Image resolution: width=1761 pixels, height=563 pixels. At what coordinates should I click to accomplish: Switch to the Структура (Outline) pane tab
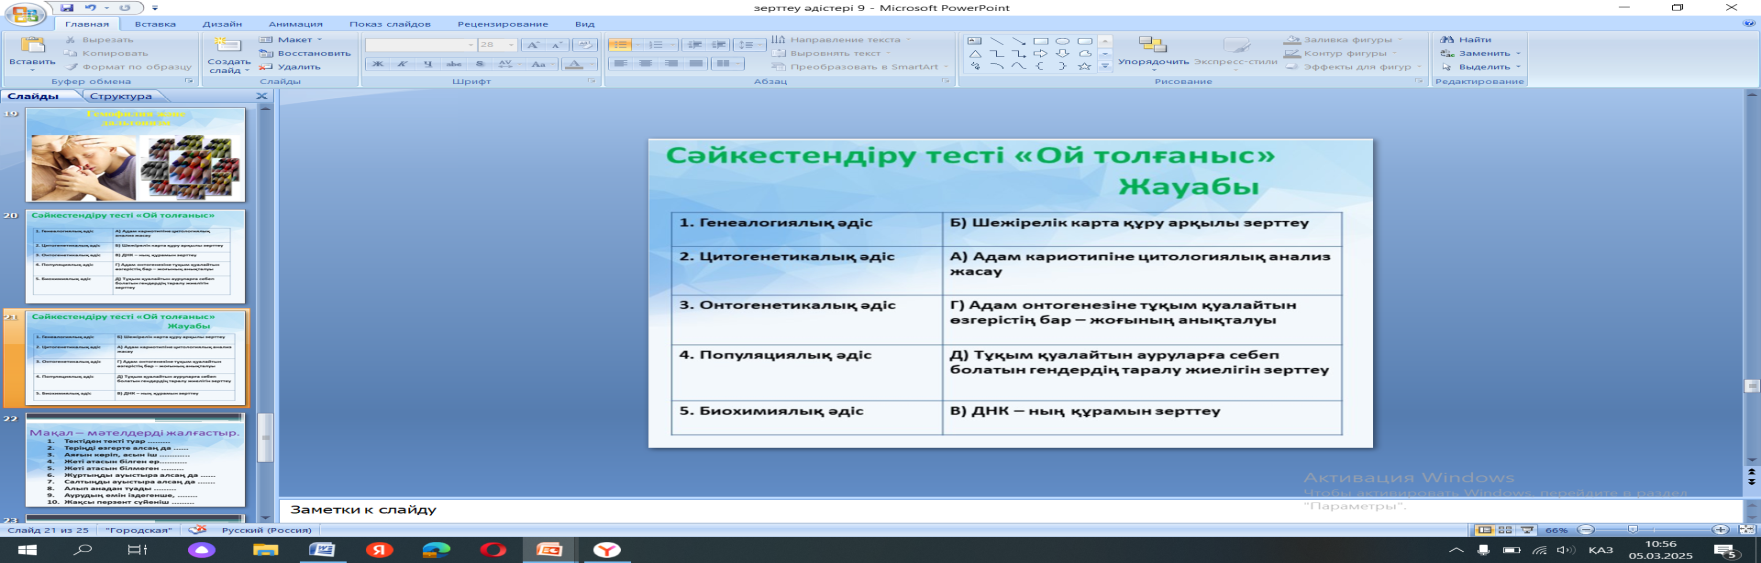click(120, 96)
